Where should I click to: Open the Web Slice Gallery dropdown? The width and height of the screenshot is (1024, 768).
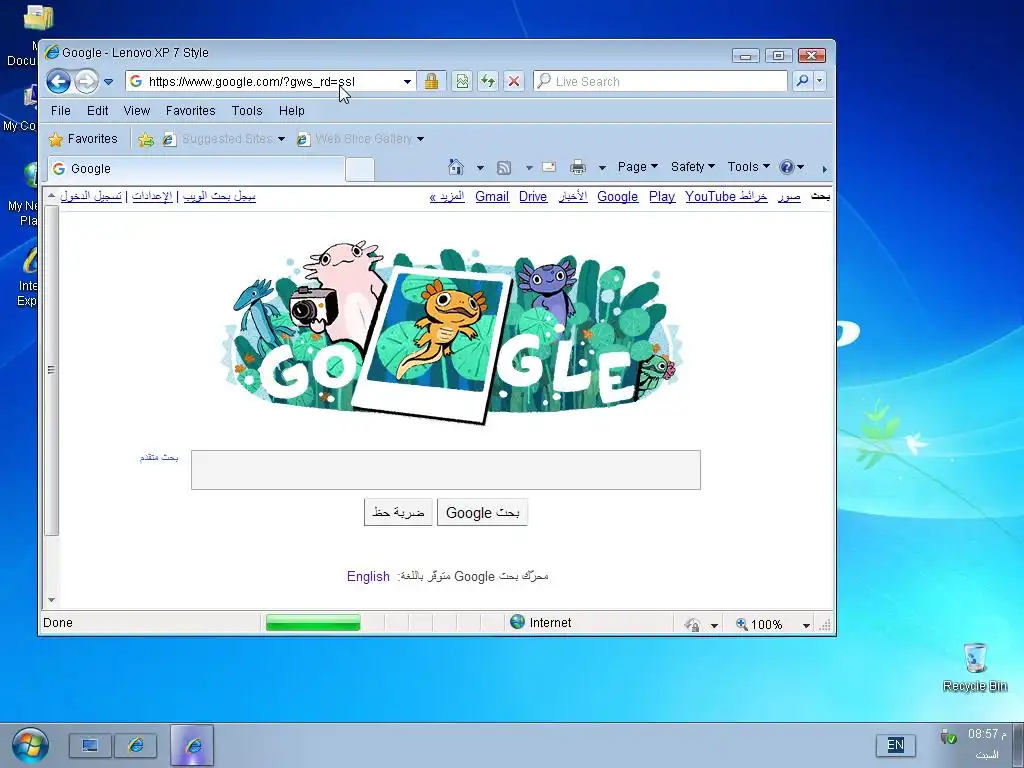[360, 139]
